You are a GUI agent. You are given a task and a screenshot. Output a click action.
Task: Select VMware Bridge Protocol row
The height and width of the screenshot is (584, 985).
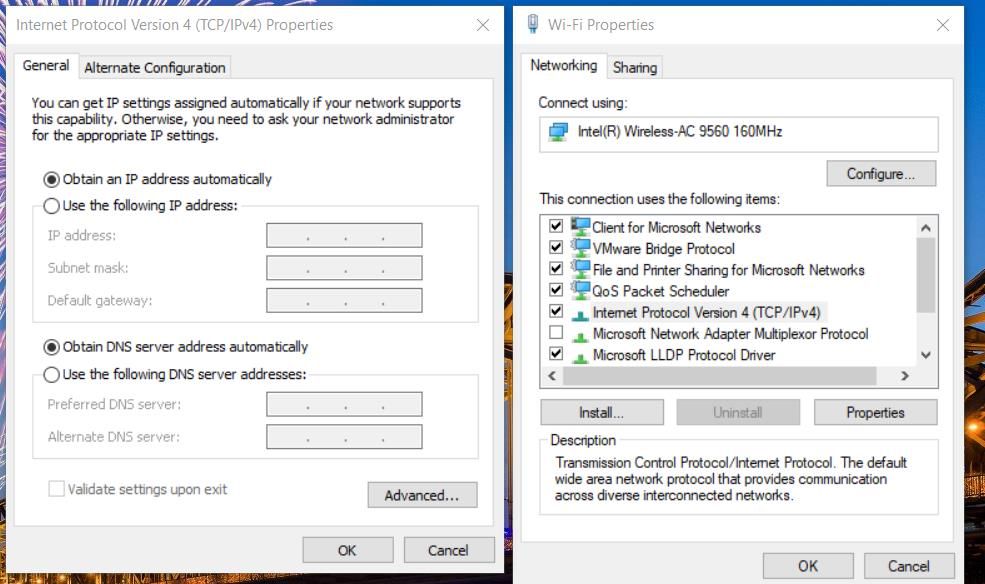click(x=663, y=249)
